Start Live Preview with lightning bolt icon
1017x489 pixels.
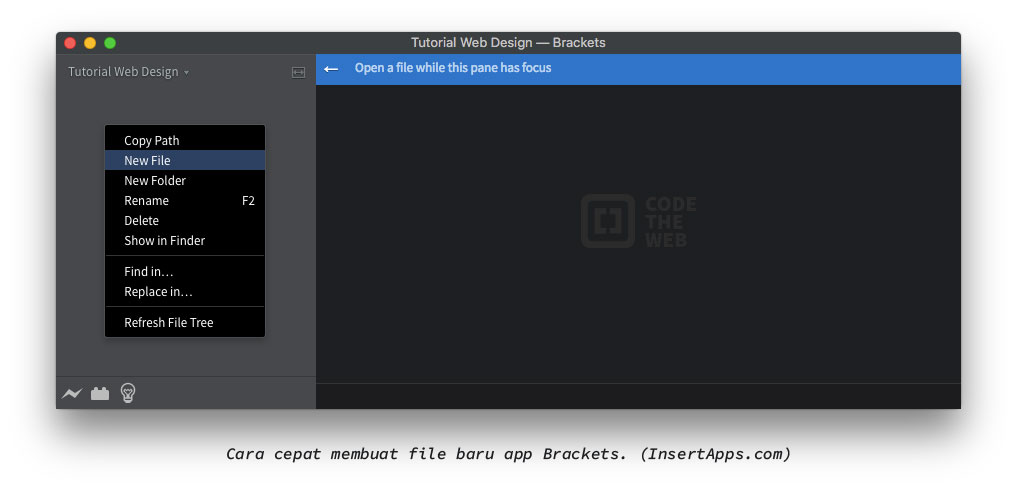click(72, 394)
